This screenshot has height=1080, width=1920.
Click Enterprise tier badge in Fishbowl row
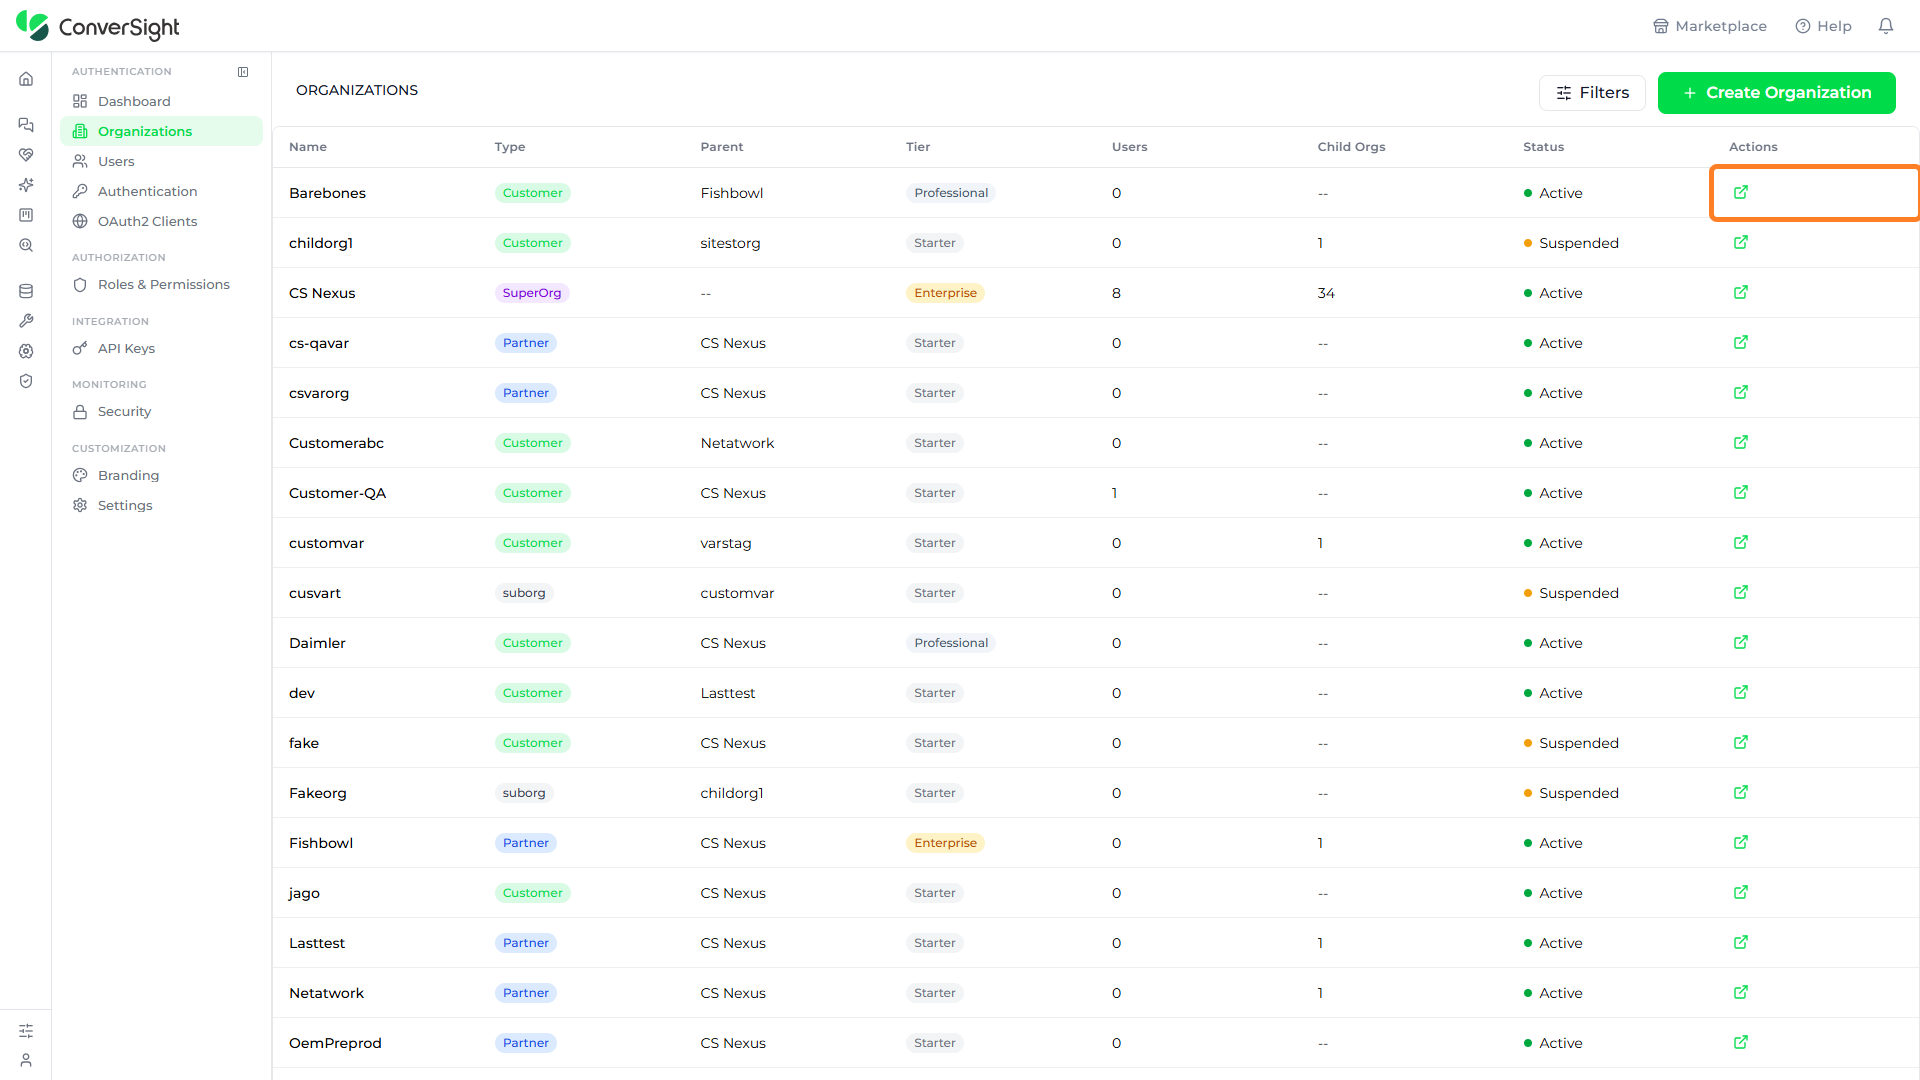tap(945, 843)
